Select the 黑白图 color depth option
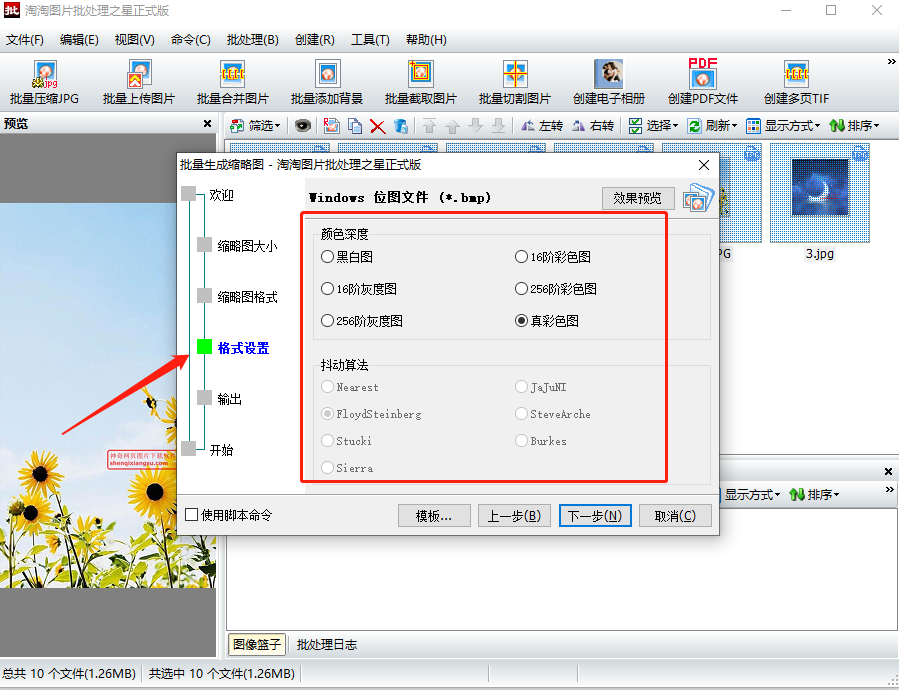The image size is (899, 690). pyautogui.click(x=347, y=257)
